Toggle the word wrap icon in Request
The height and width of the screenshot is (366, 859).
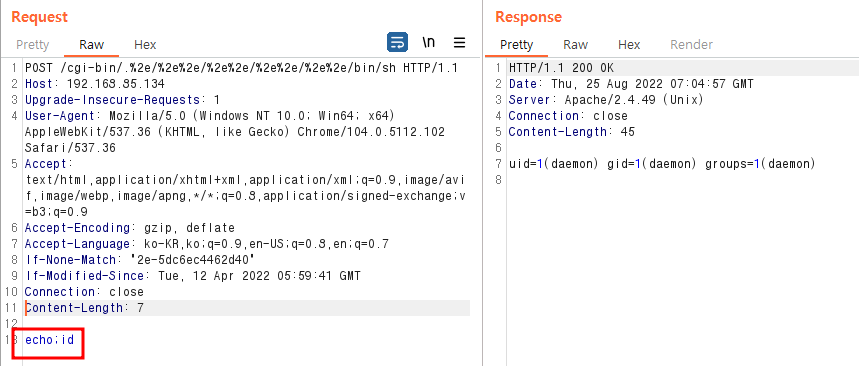(x=397, y=42)
